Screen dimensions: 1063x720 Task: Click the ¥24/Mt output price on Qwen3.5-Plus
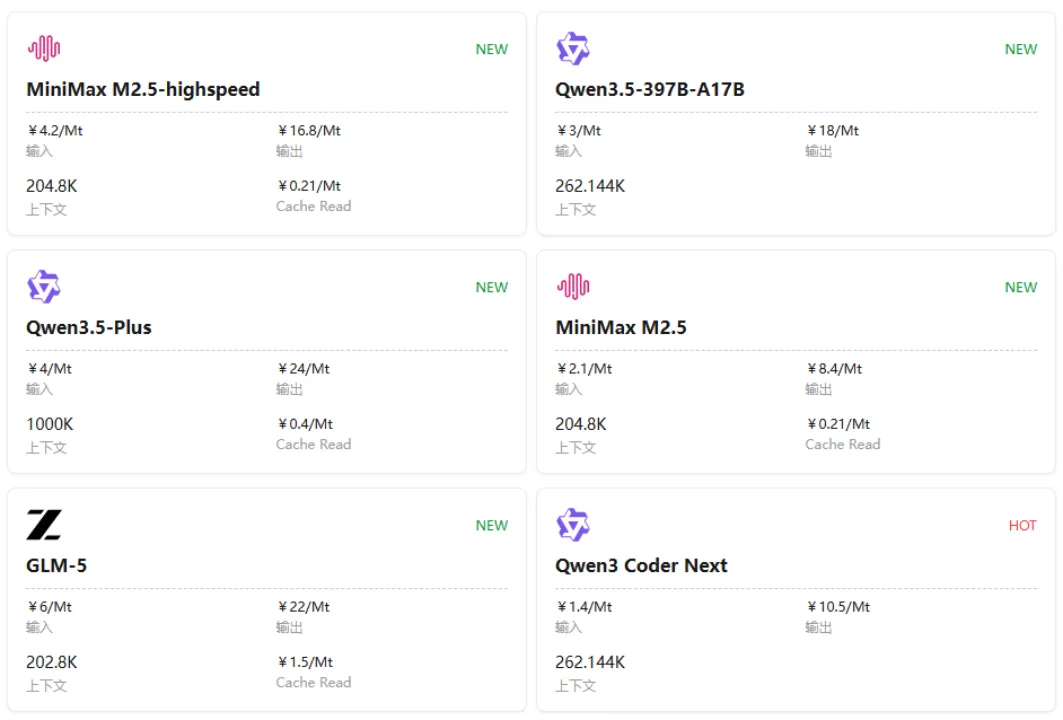[304, 368]
